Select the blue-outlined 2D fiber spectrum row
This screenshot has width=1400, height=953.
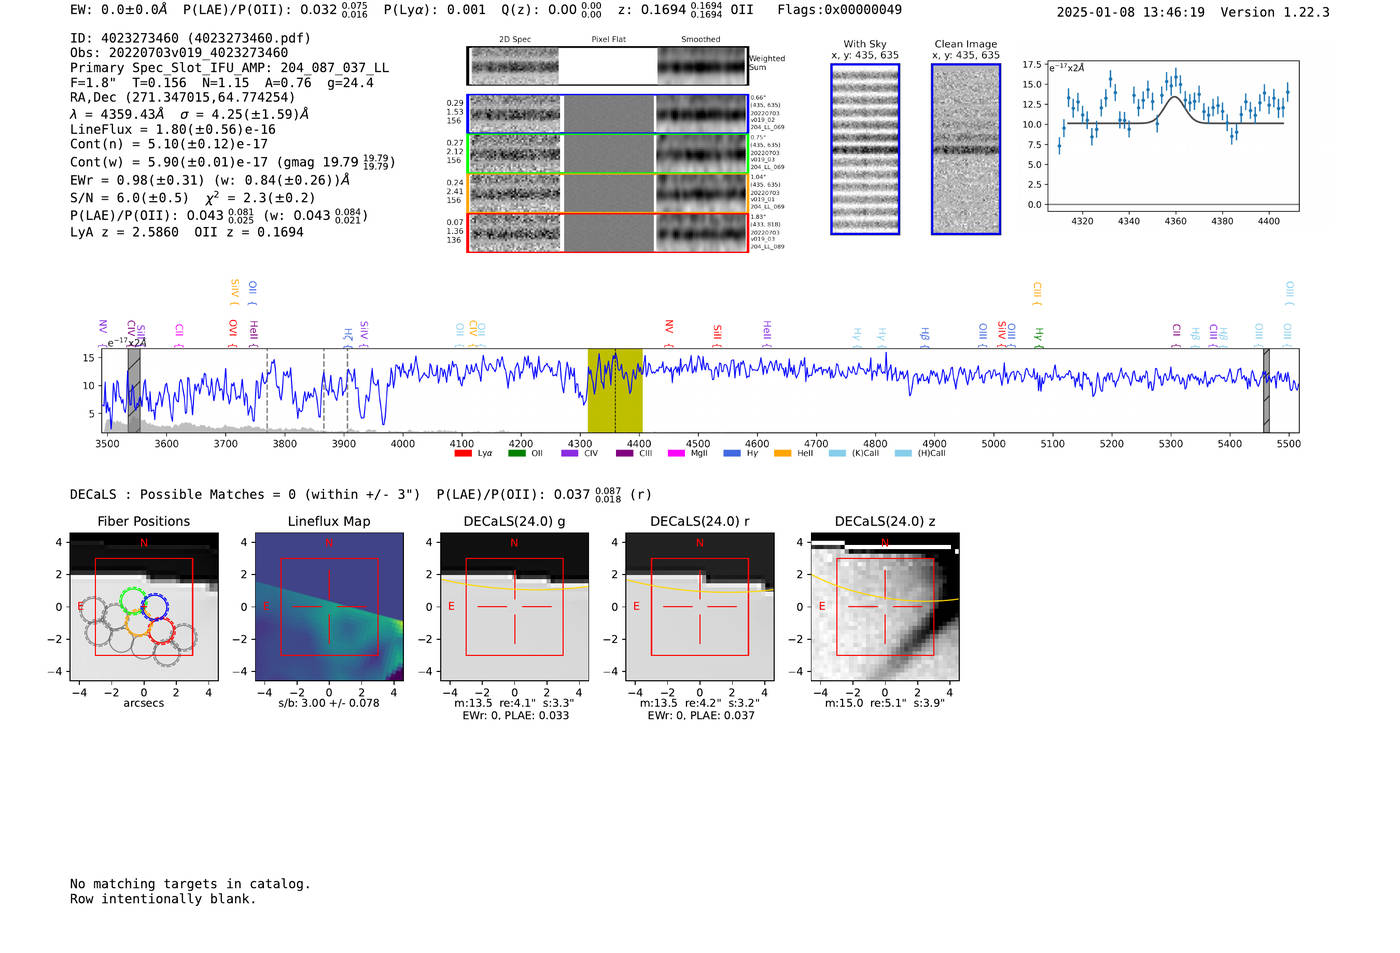(x=608, y=114)
